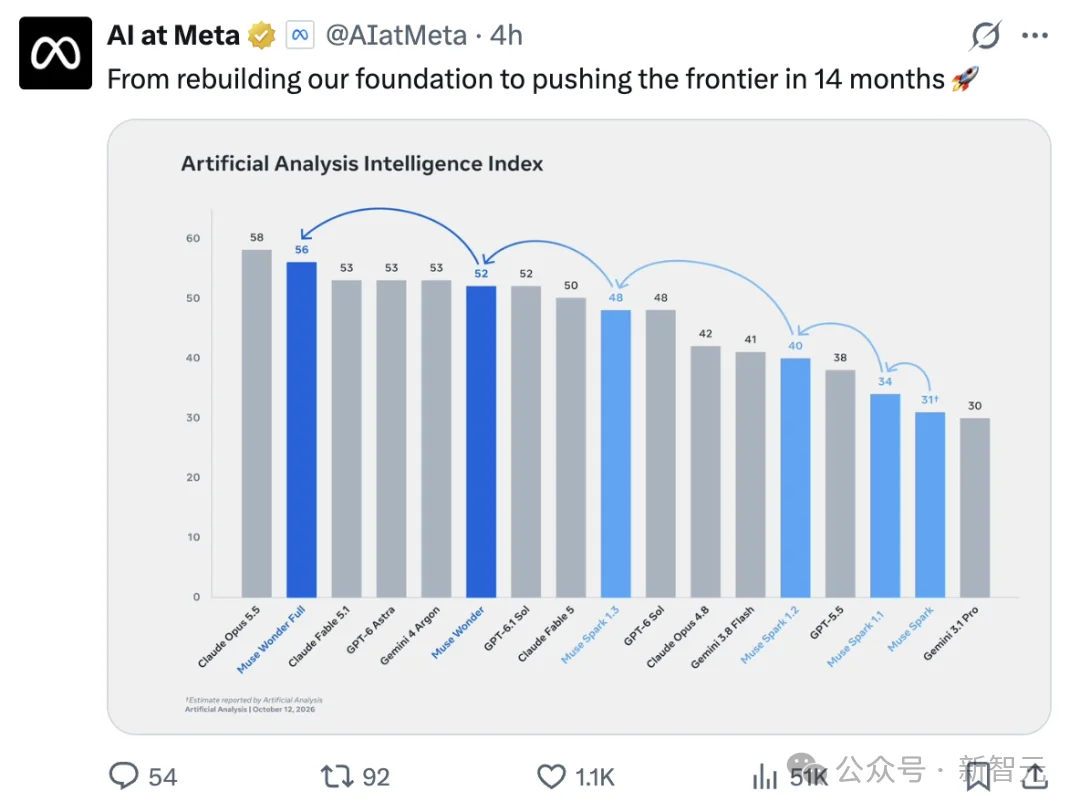Open the chart image thumbnail
This screenshot has width=1080, height=812.
[x=579, y=427]
